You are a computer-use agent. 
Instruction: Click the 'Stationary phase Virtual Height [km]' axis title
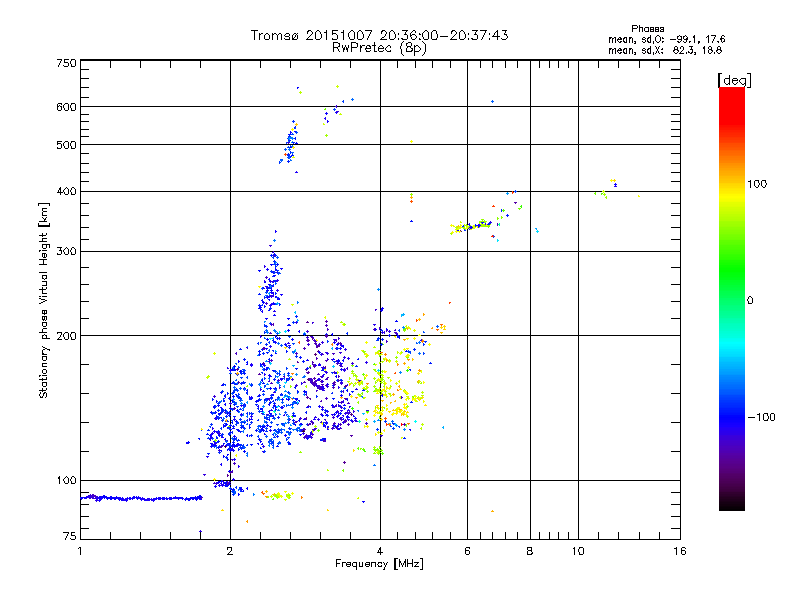44,301
